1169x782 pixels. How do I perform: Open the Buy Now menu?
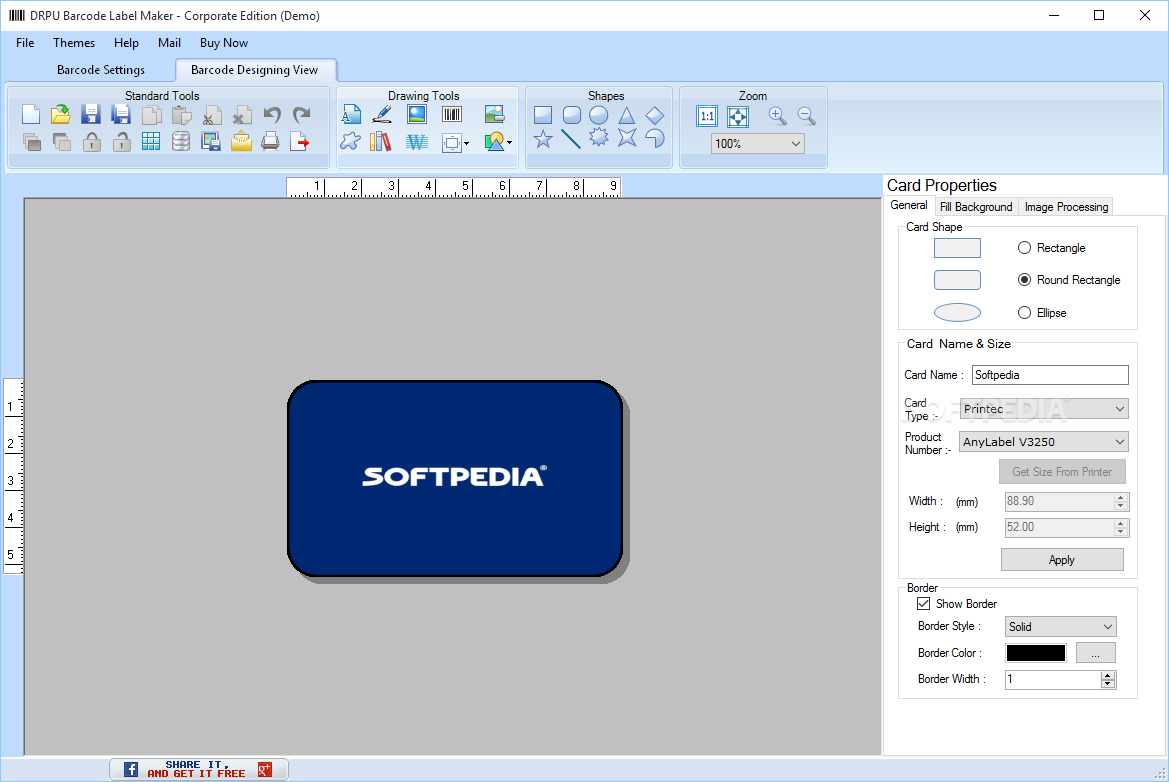(x=224, y=43)
